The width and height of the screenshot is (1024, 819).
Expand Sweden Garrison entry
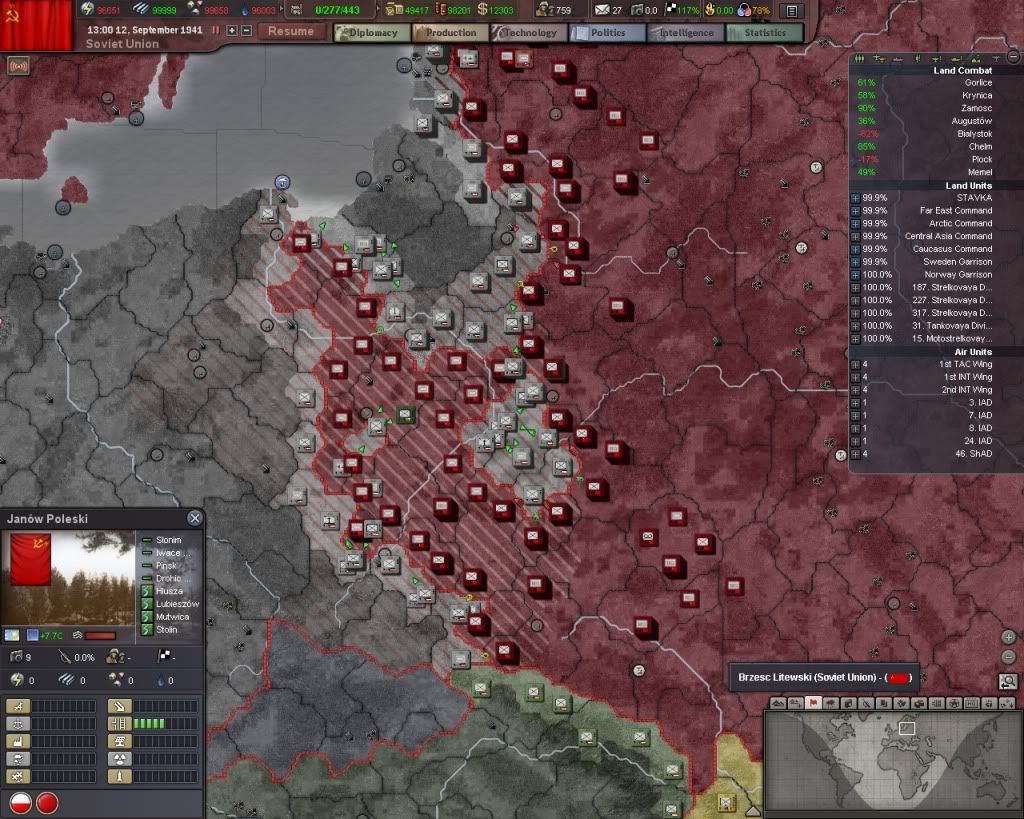[855, 262]
